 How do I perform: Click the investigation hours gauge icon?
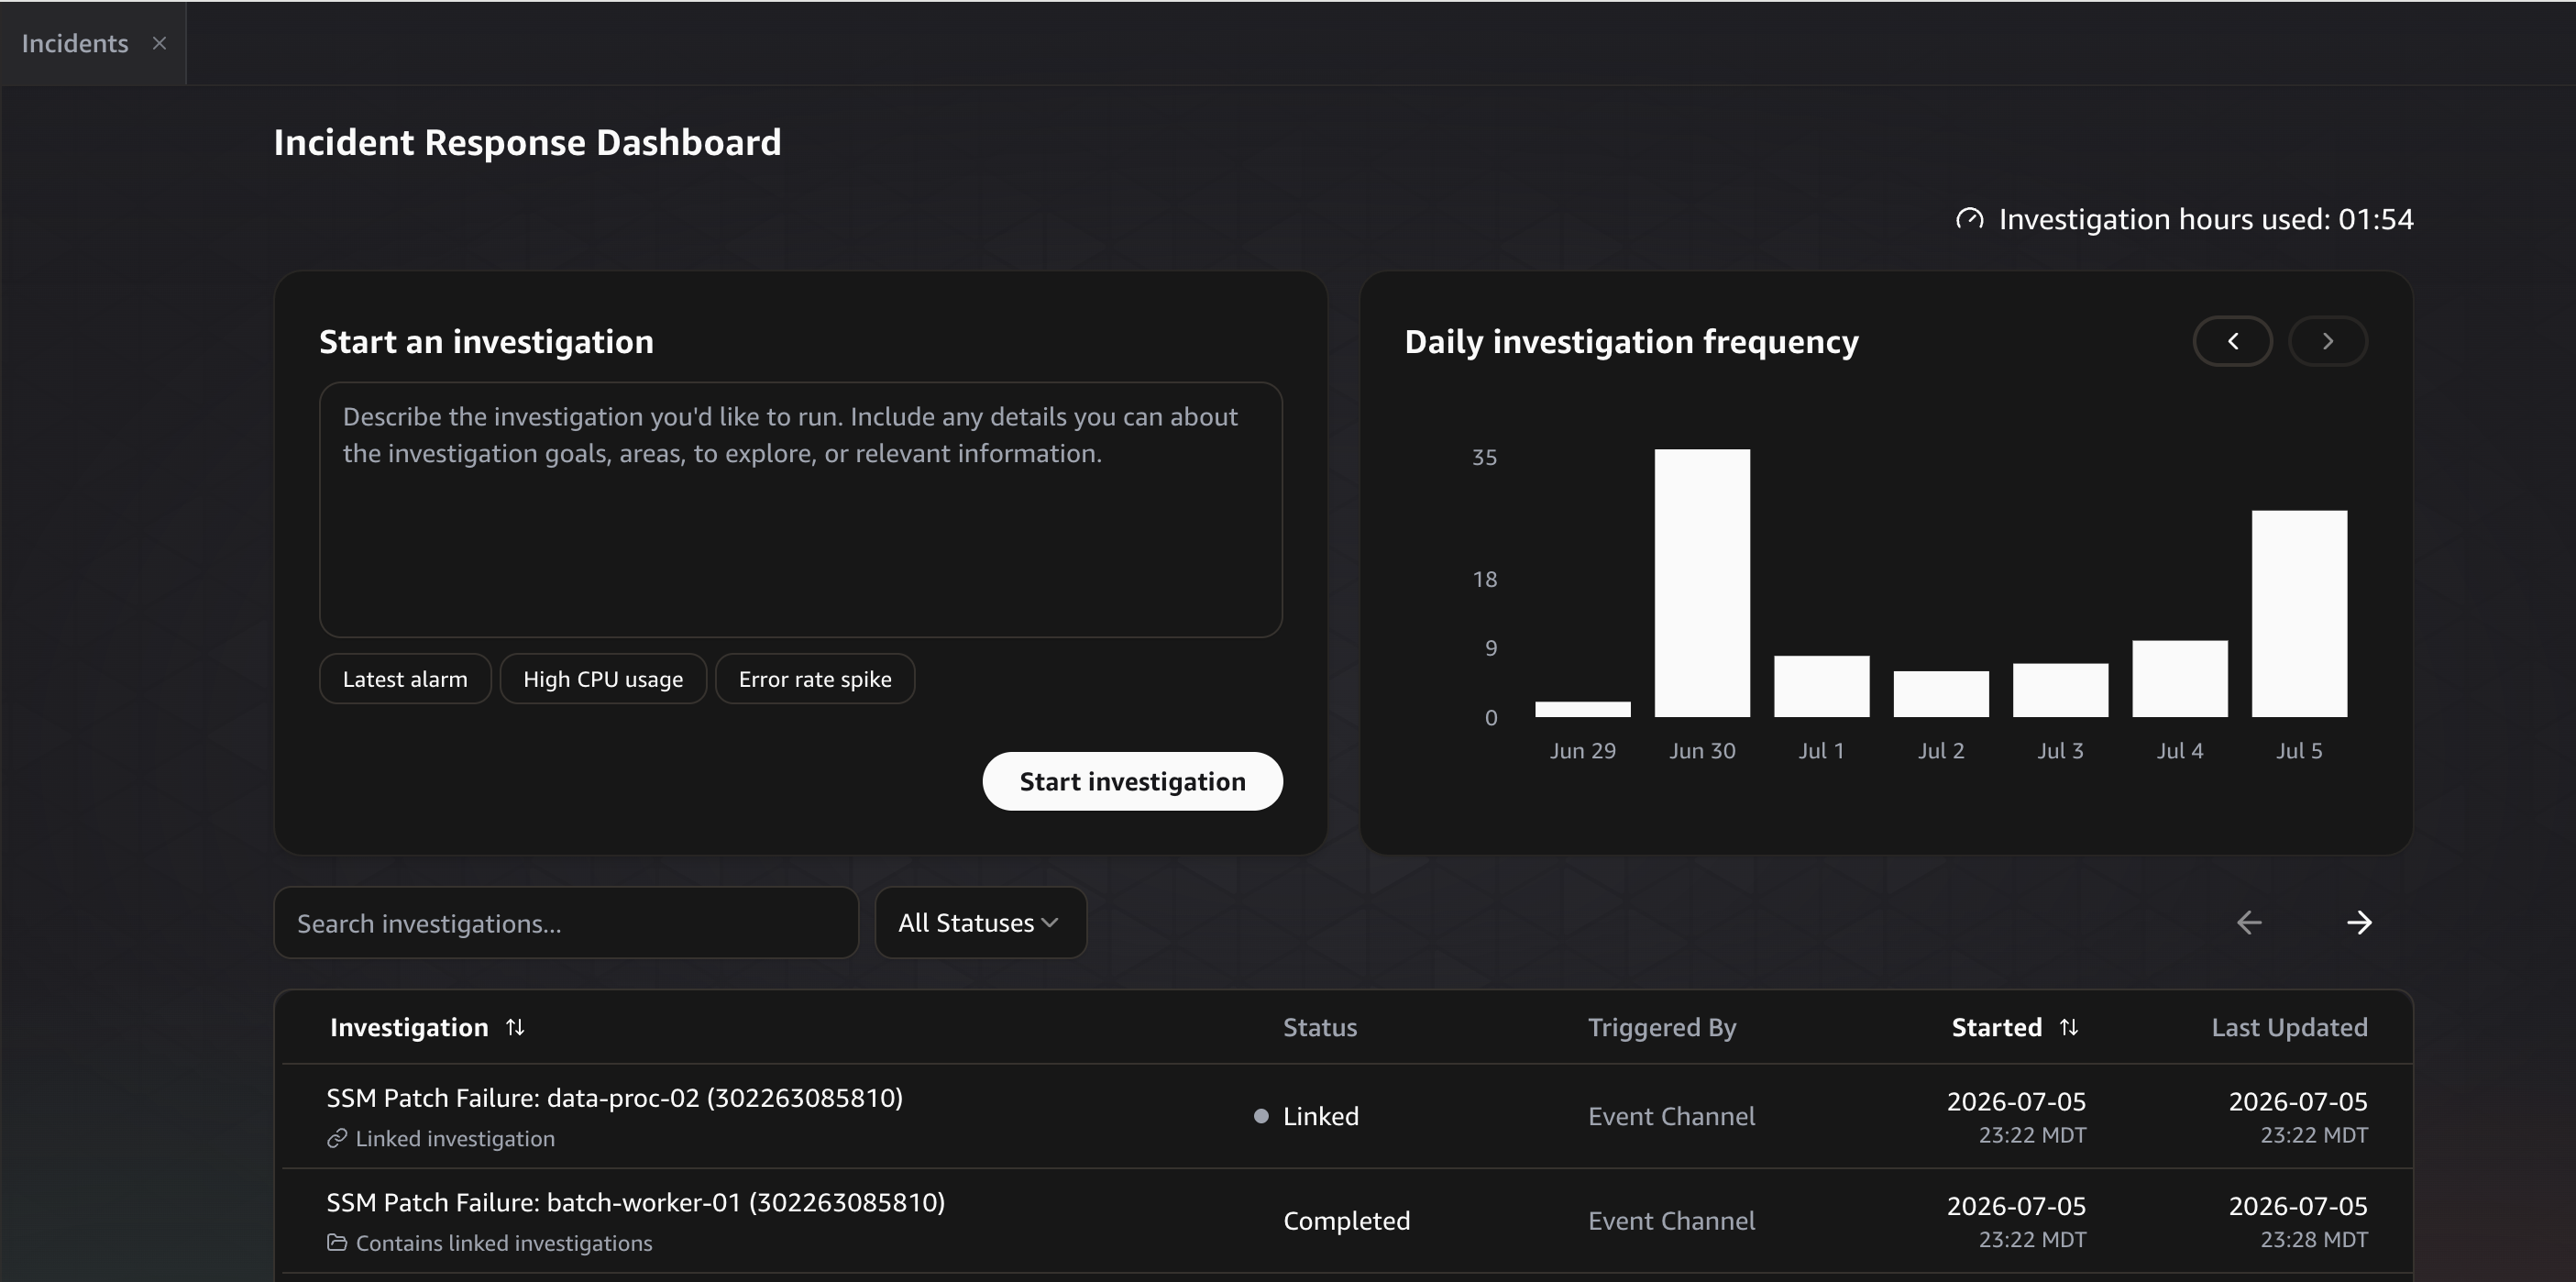click(1969, 219)
